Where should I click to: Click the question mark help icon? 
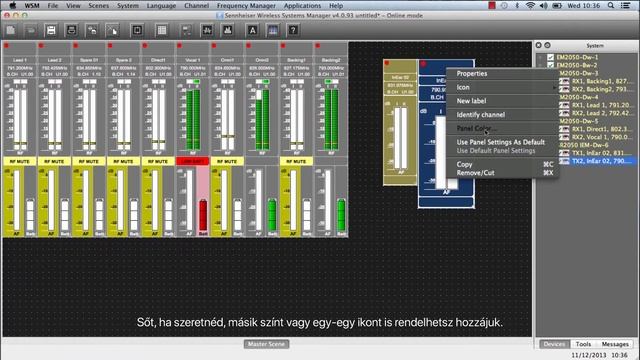pos(293,30)
